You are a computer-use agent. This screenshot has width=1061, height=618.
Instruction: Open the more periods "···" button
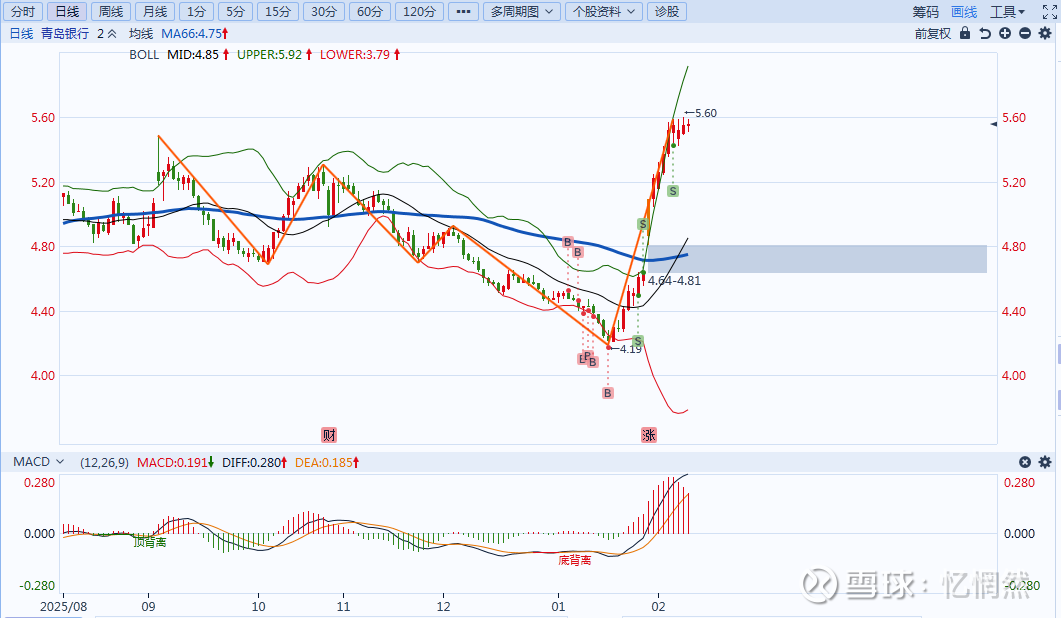(x=464, y=12)
